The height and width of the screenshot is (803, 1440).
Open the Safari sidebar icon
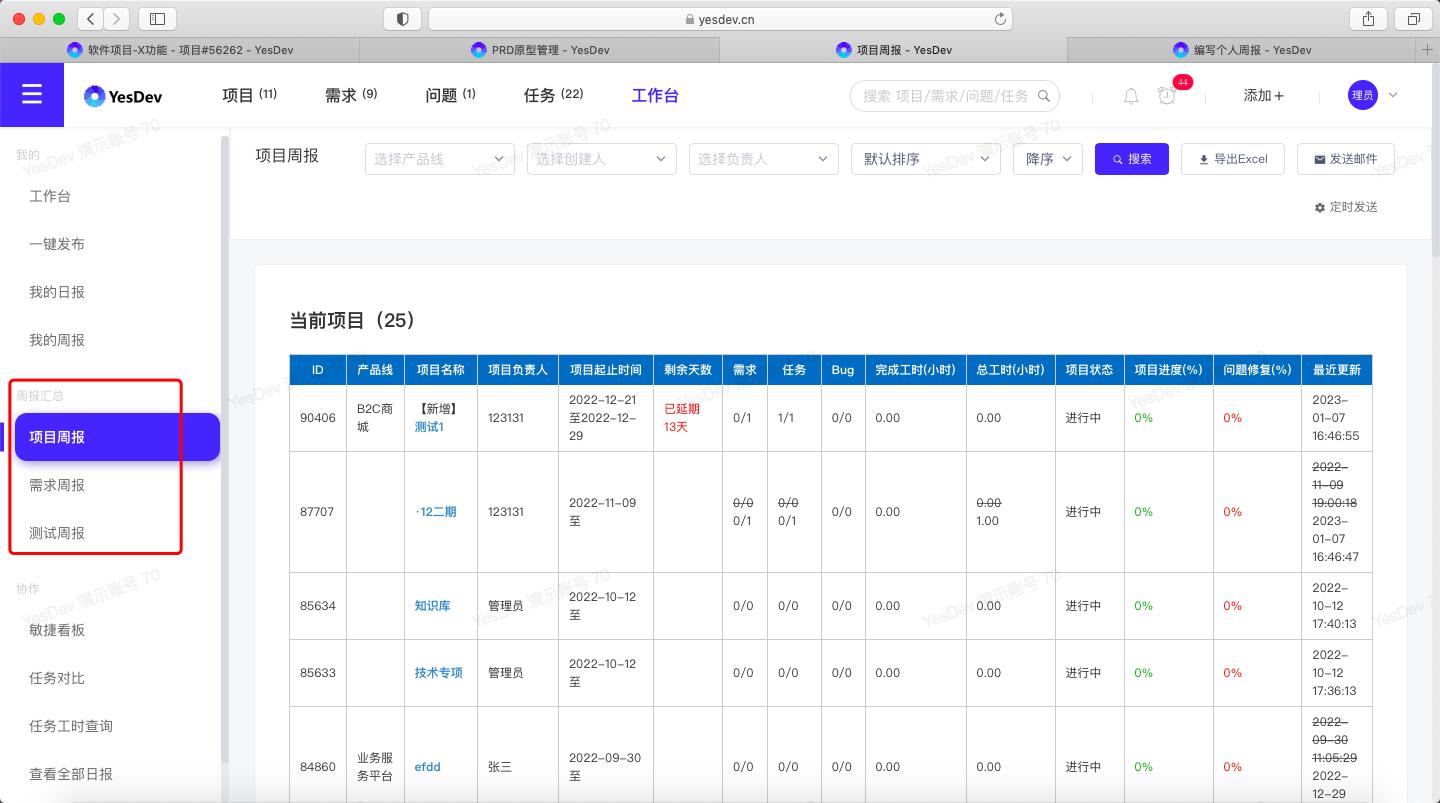(x=156, y=18)
